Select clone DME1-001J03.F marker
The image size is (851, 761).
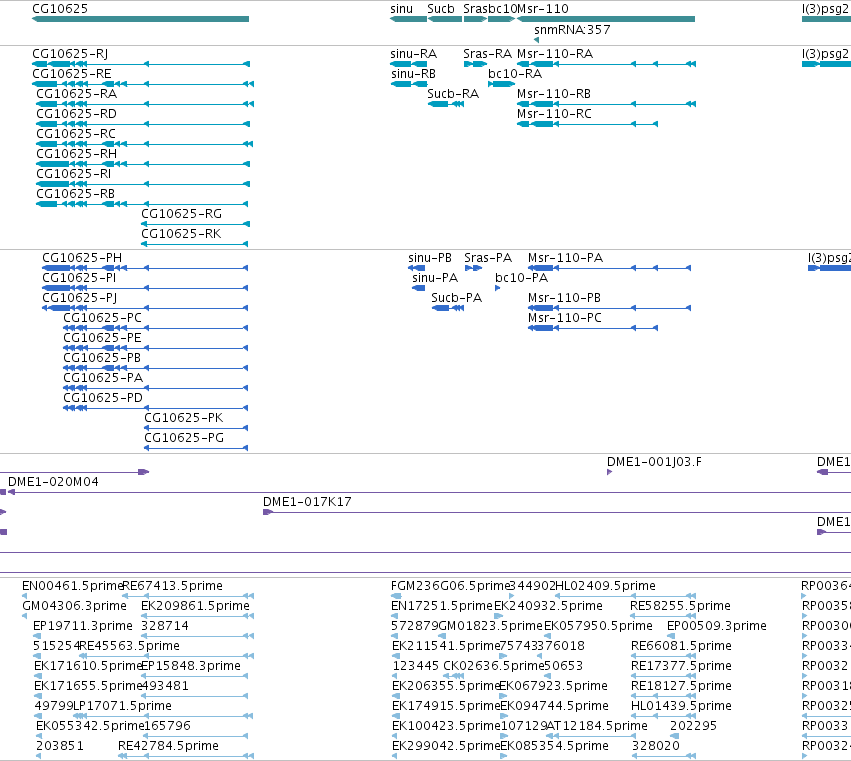609,472
